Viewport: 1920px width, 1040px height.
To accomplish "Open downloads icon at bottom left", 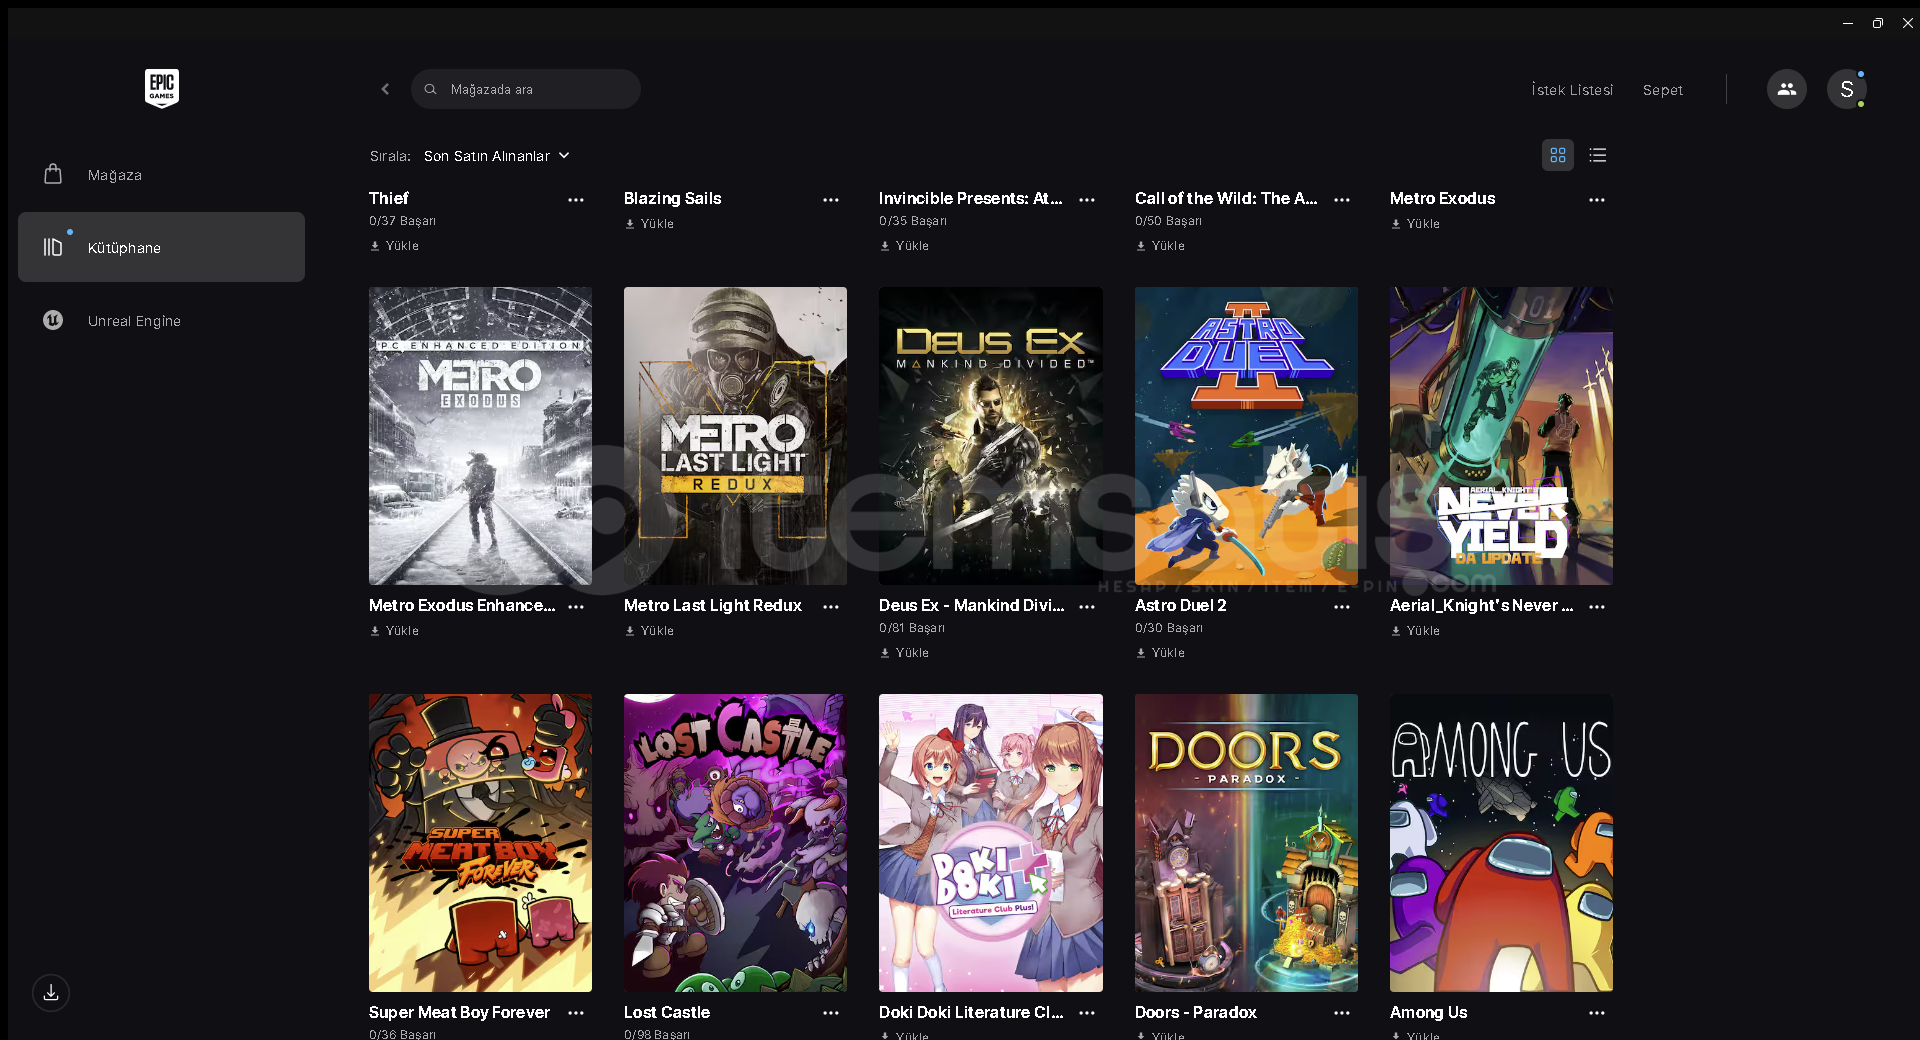I will coord(51,993).
